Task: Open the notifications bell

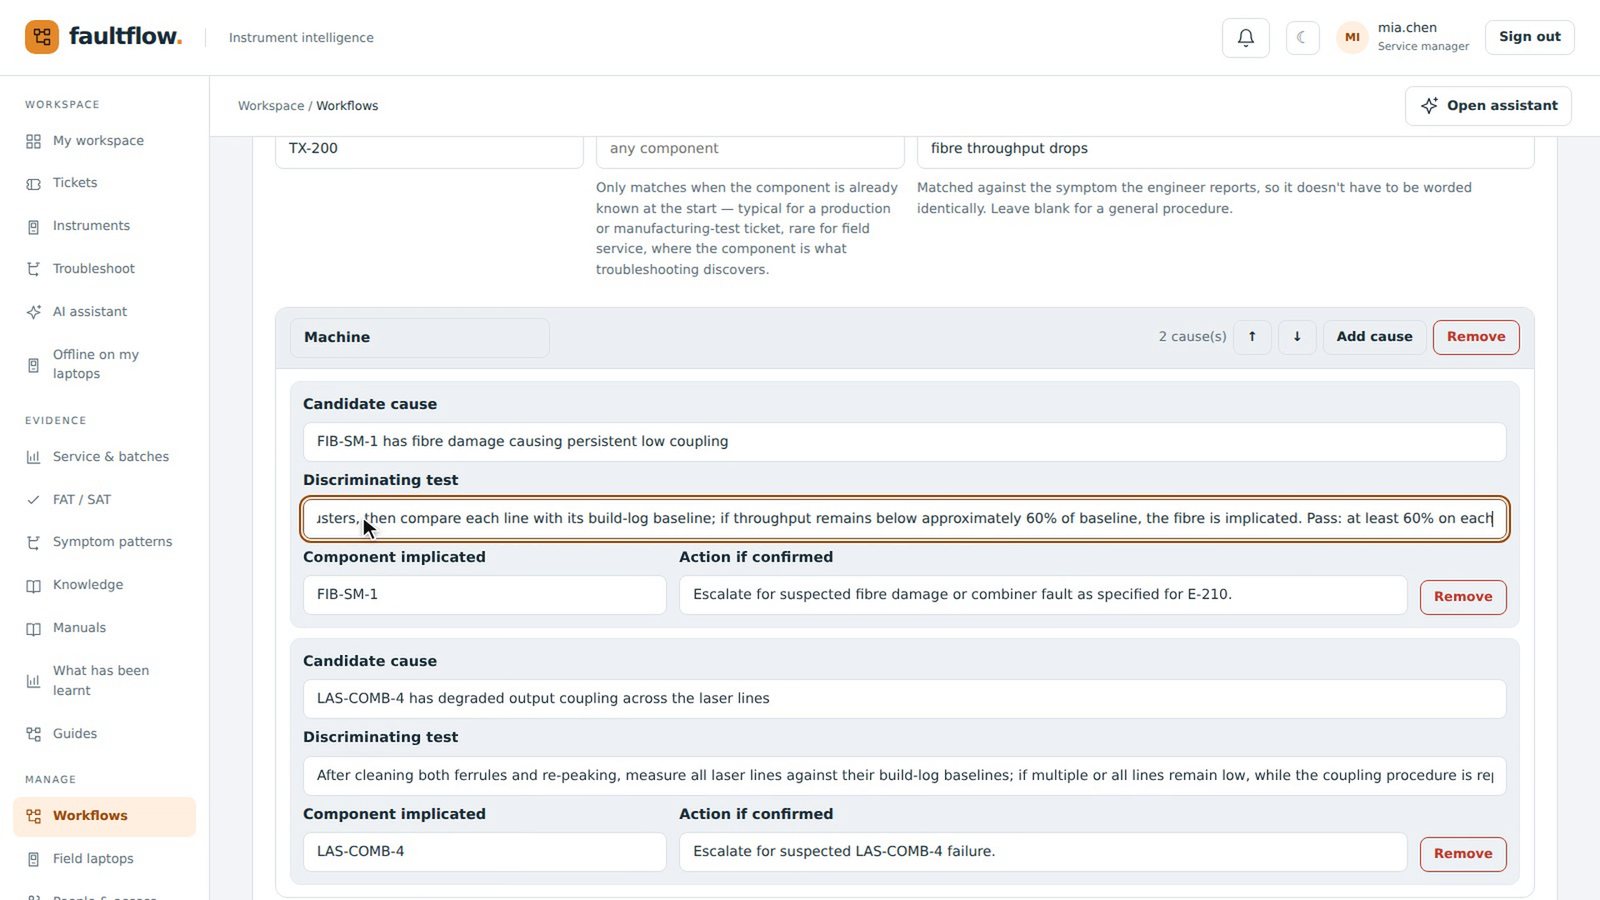Action: (1246, 37)
